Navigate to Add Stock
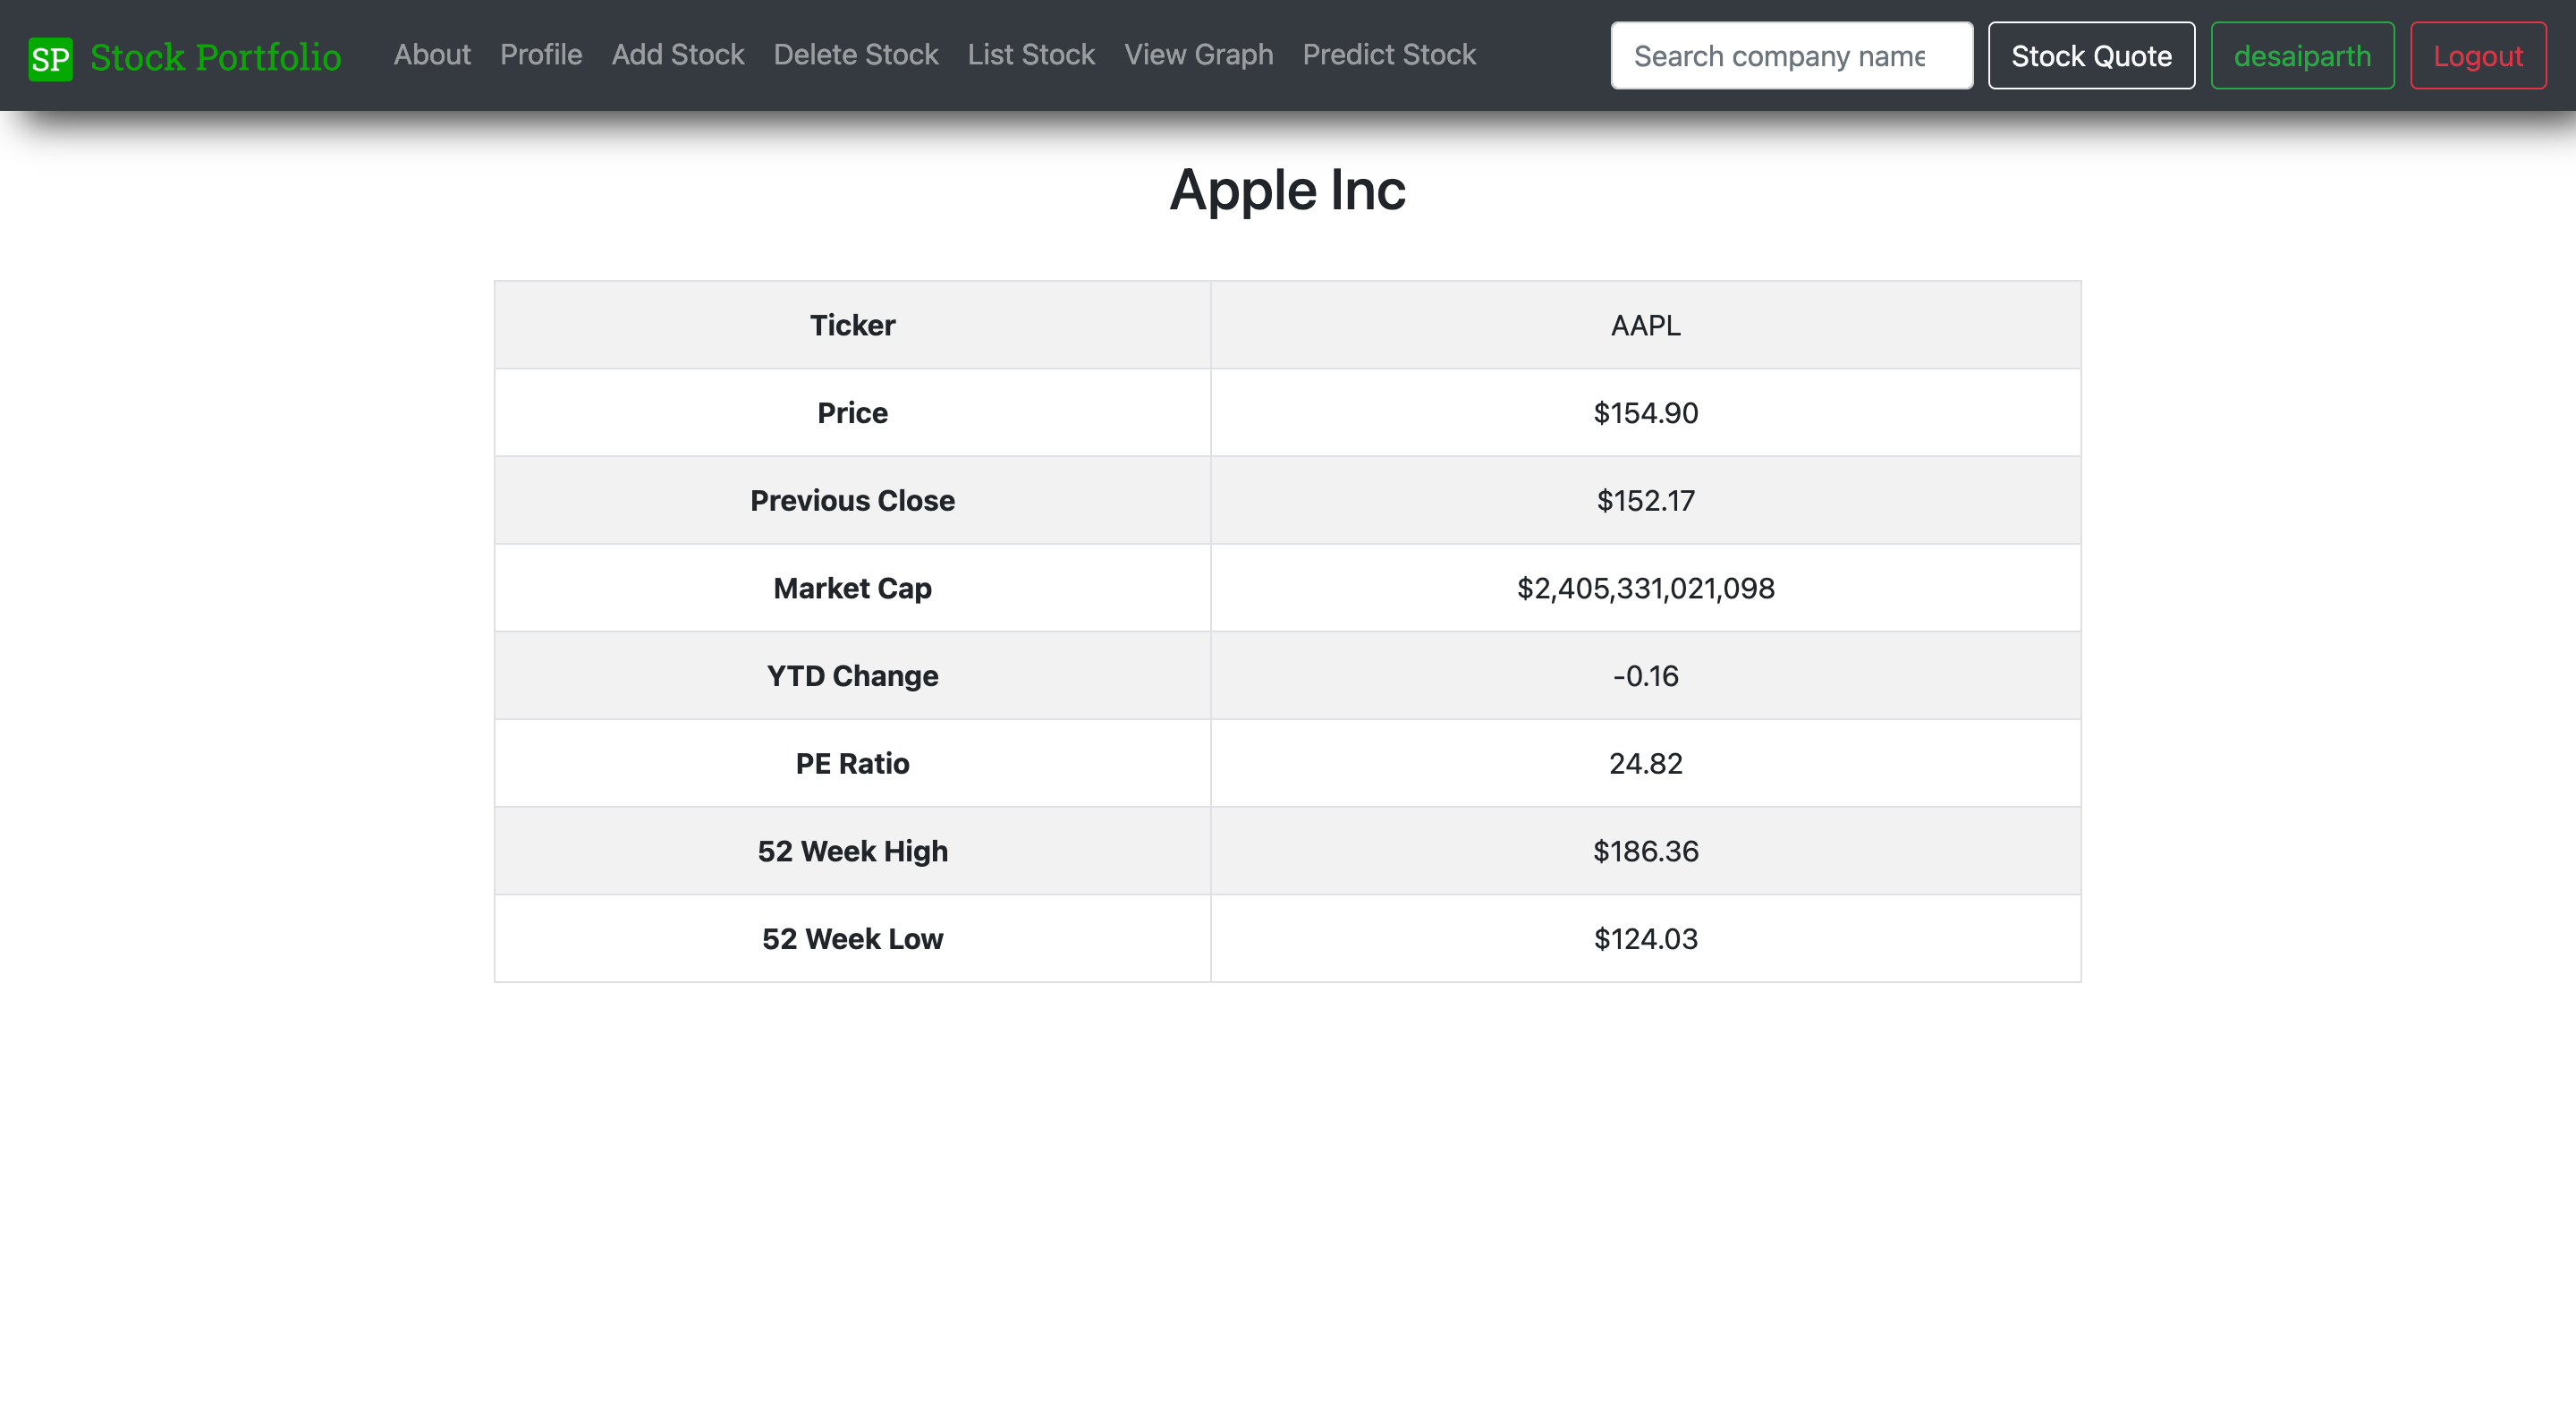Screen dimensions: 2576x1424 click(x=678, y=55)
